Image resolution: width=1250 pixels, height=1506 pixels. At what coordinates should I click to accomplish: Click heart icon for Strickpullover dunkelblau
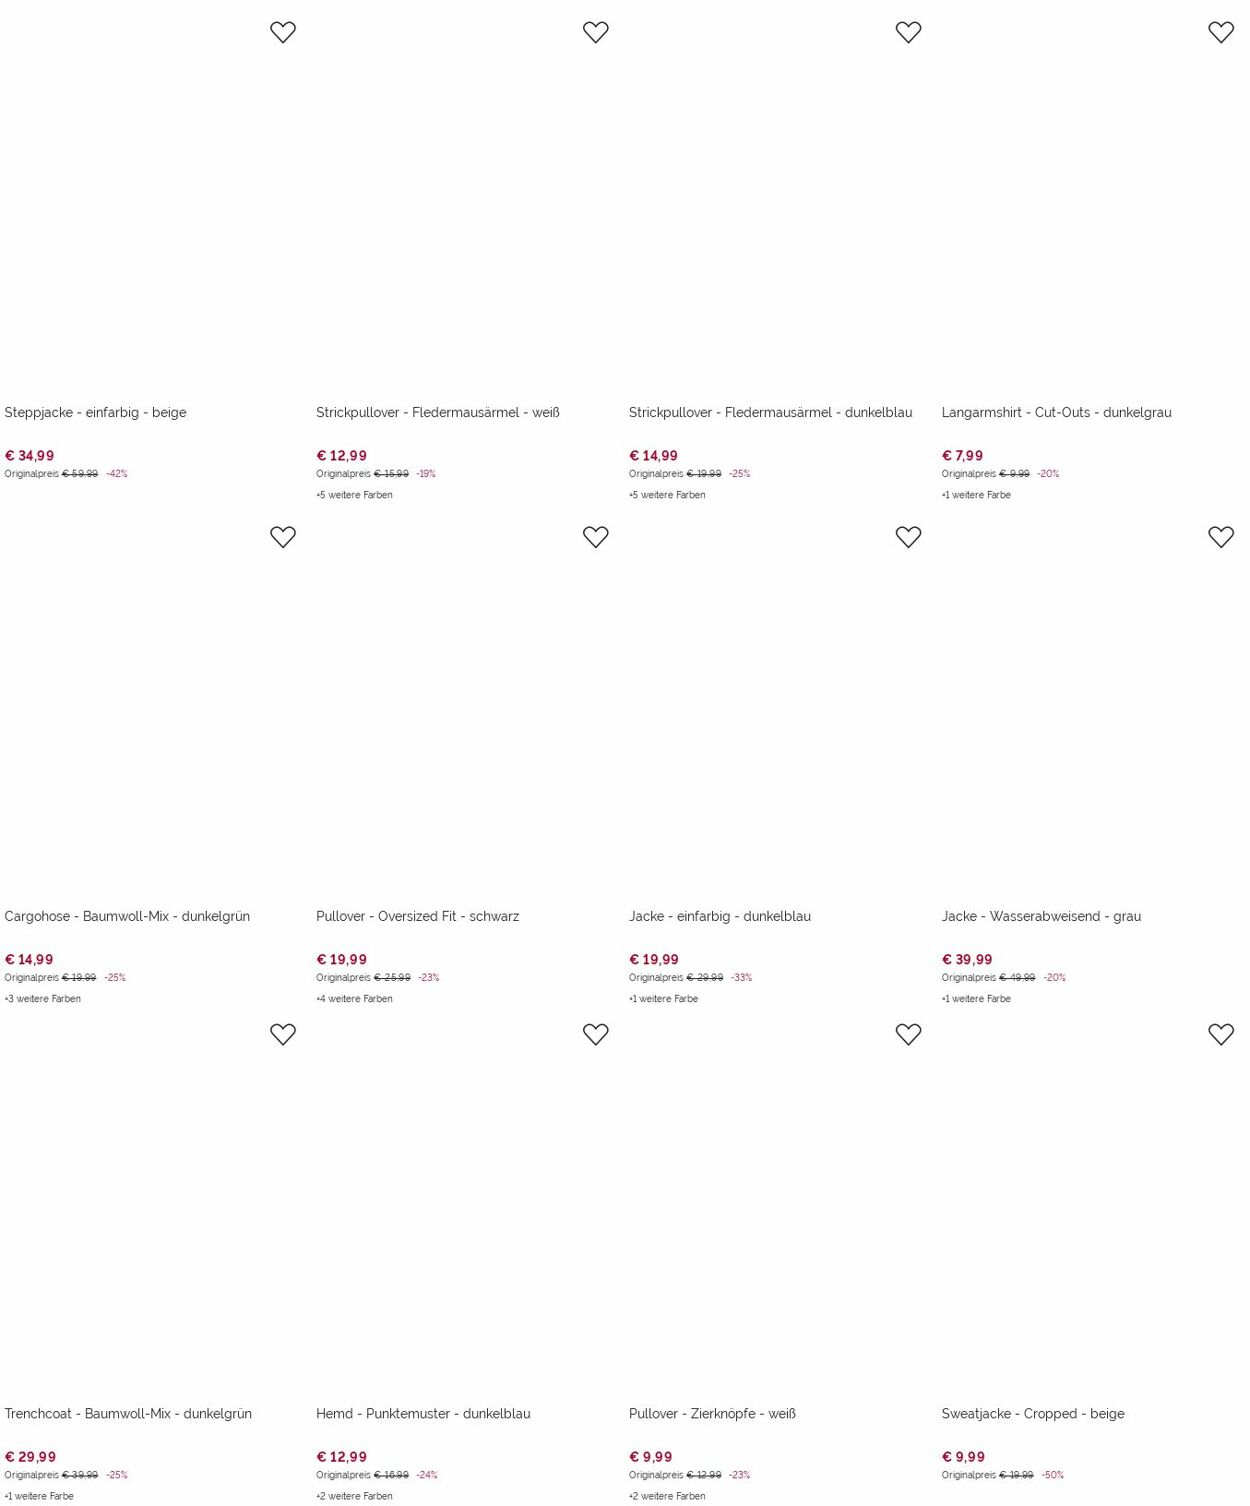click(908, 33)
